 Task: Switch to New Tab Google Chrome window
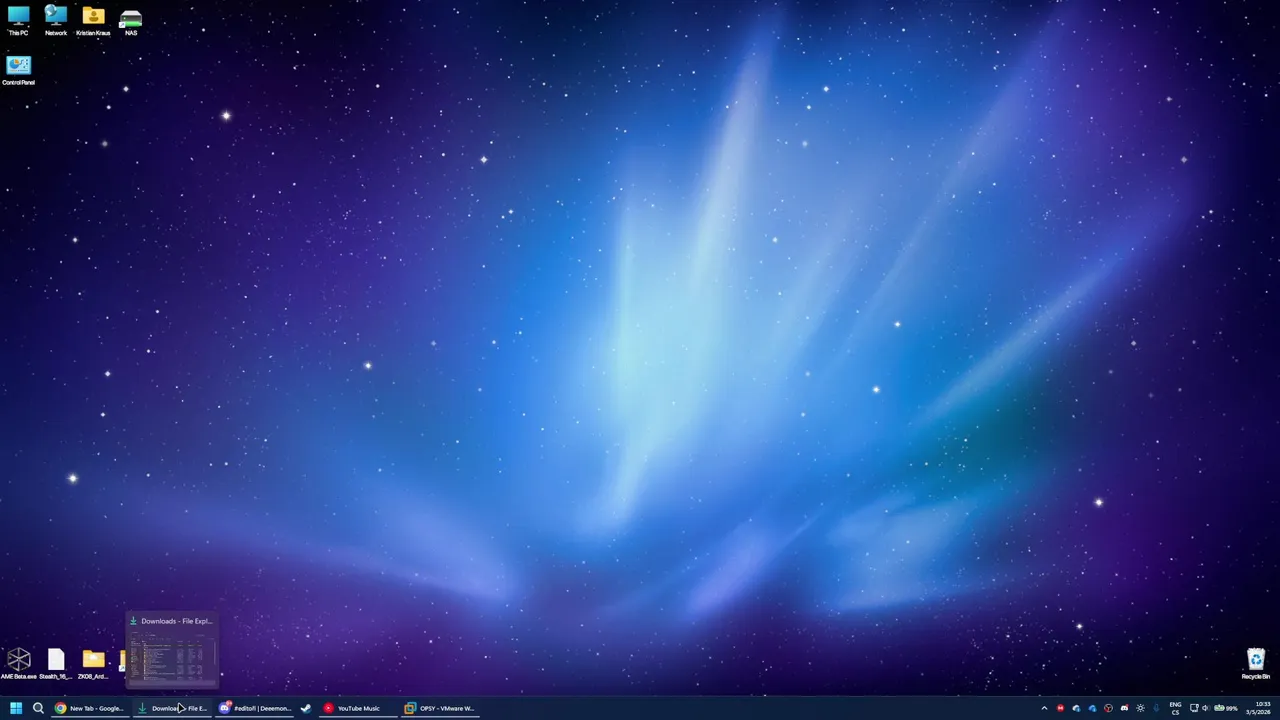tap(90, 708)
